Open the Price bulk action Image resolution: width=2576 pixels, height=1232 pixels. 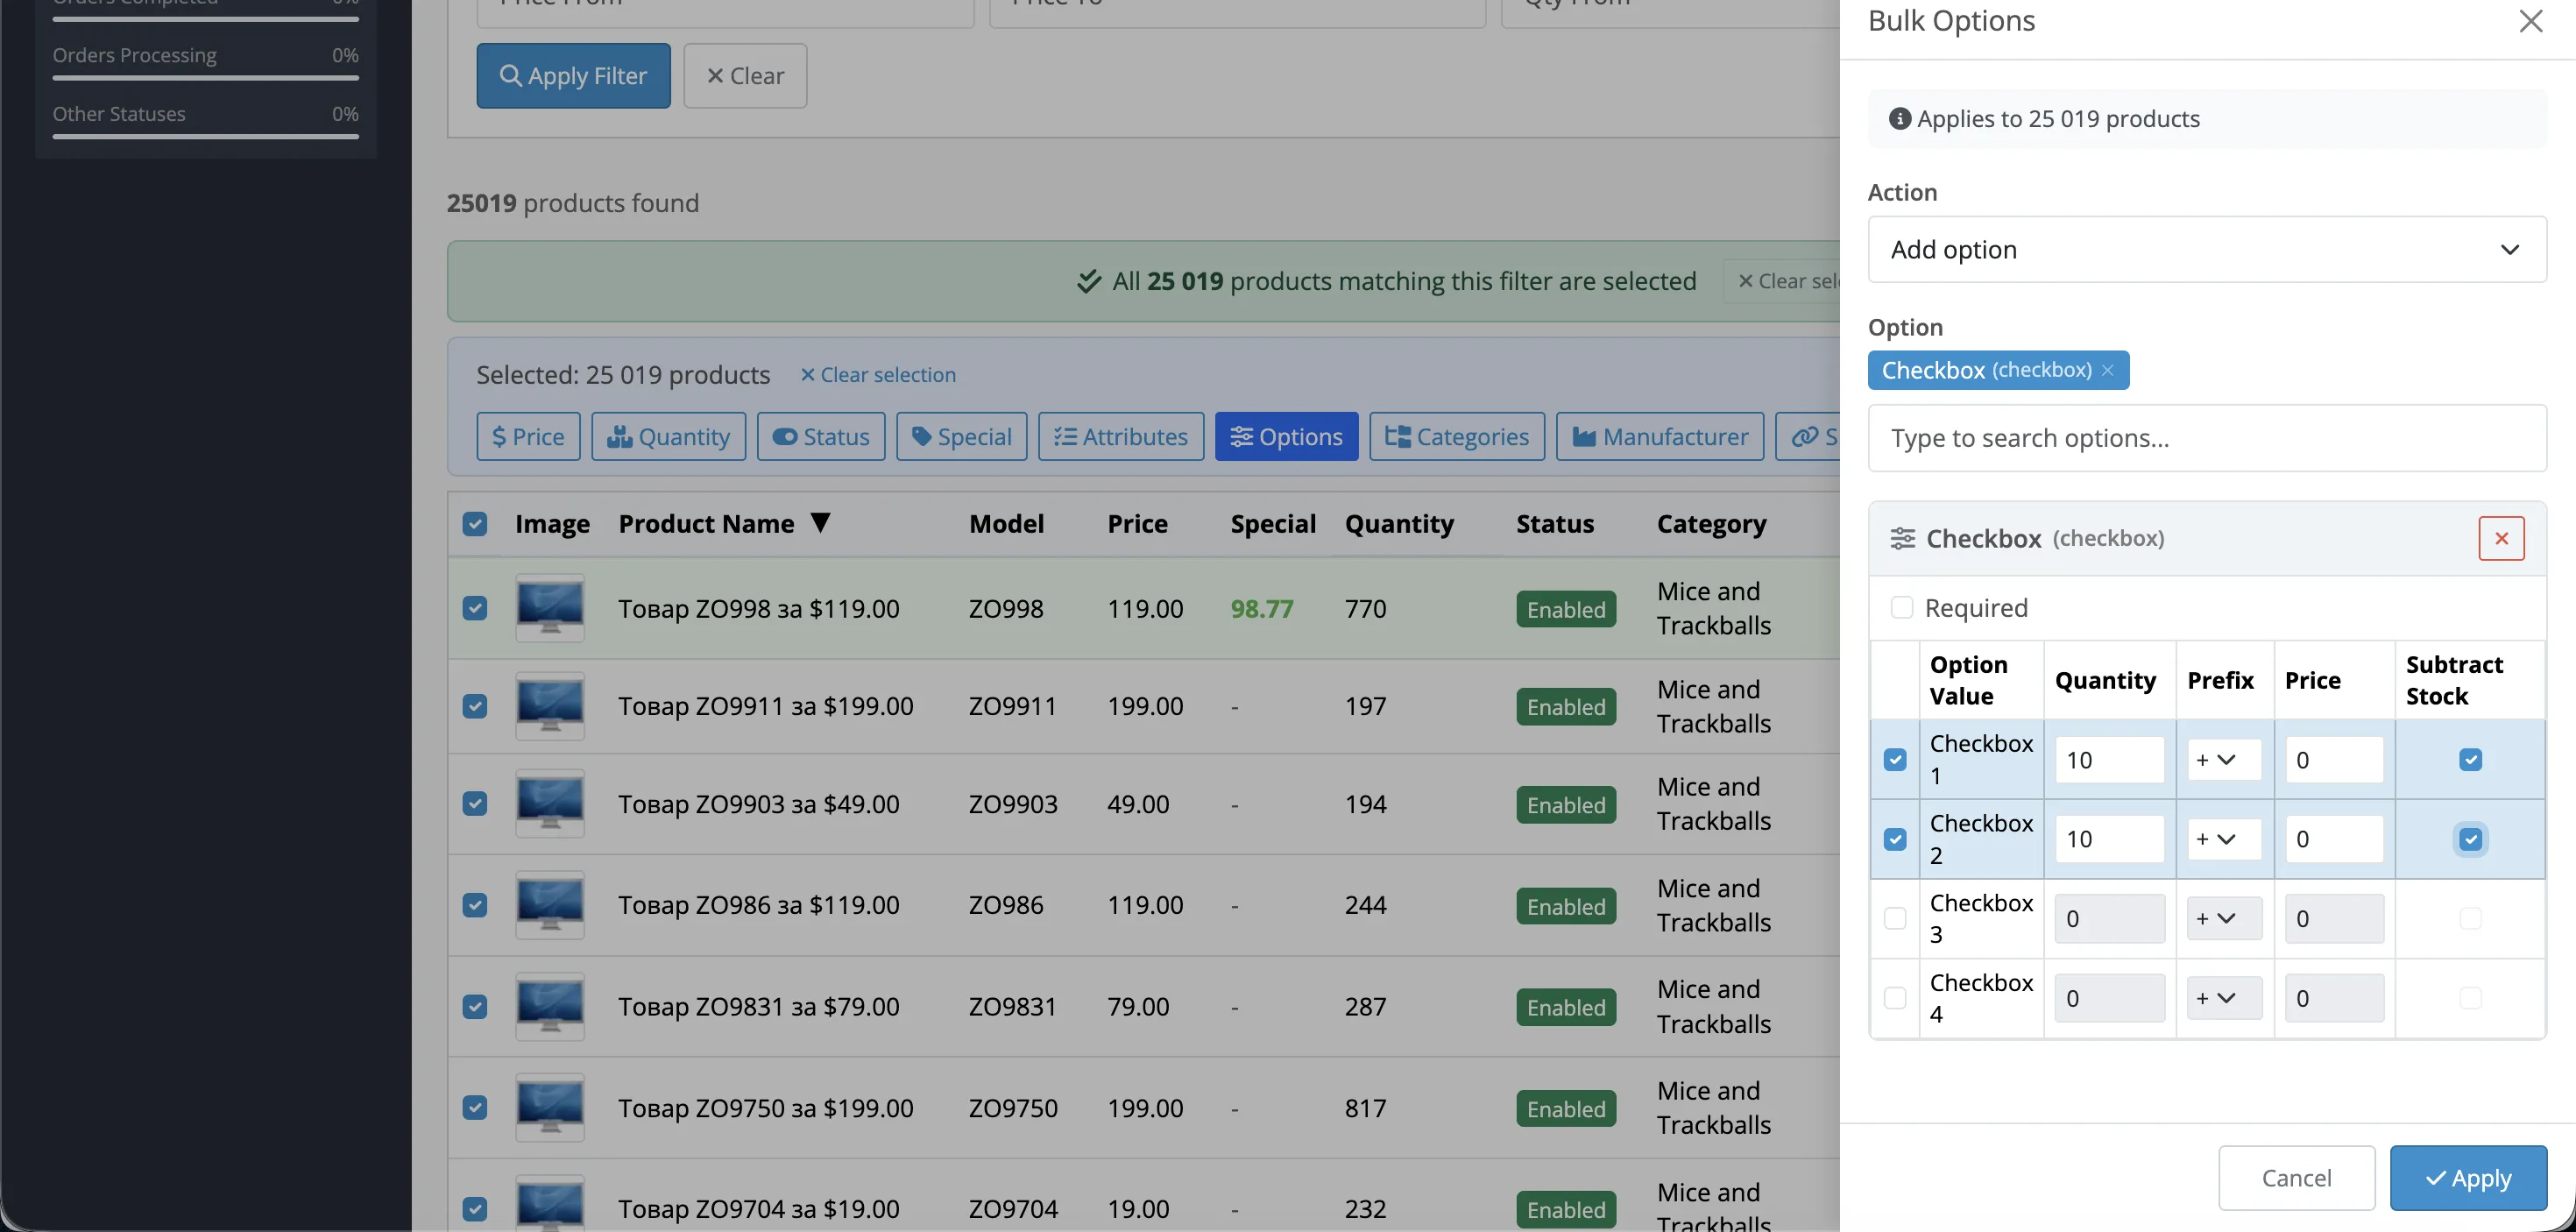[x=528, y=437]
